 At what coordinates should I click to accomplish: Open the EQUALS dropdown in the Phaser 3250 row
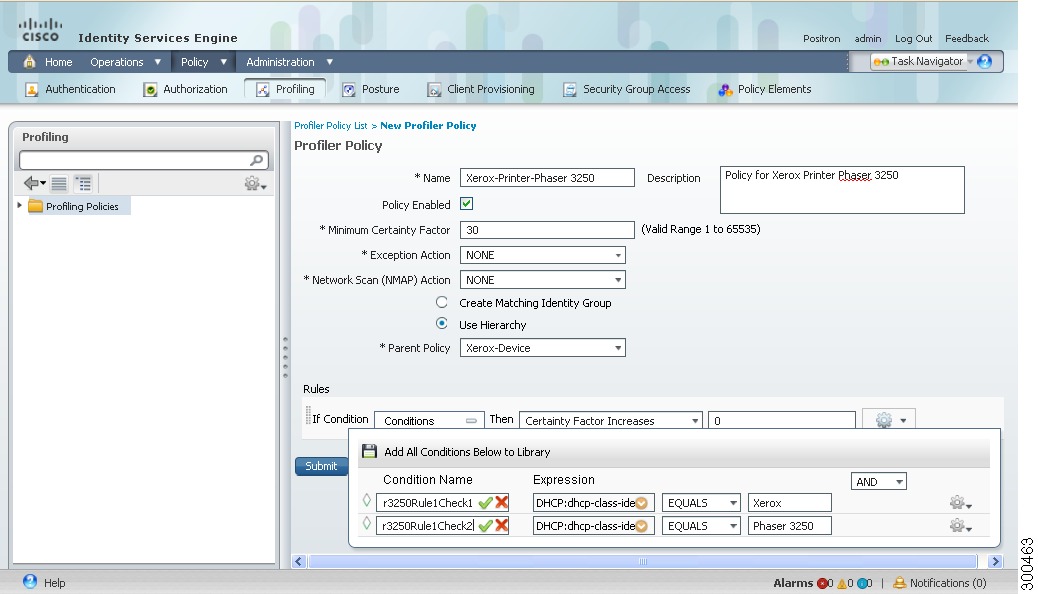[x=701, y=526]
